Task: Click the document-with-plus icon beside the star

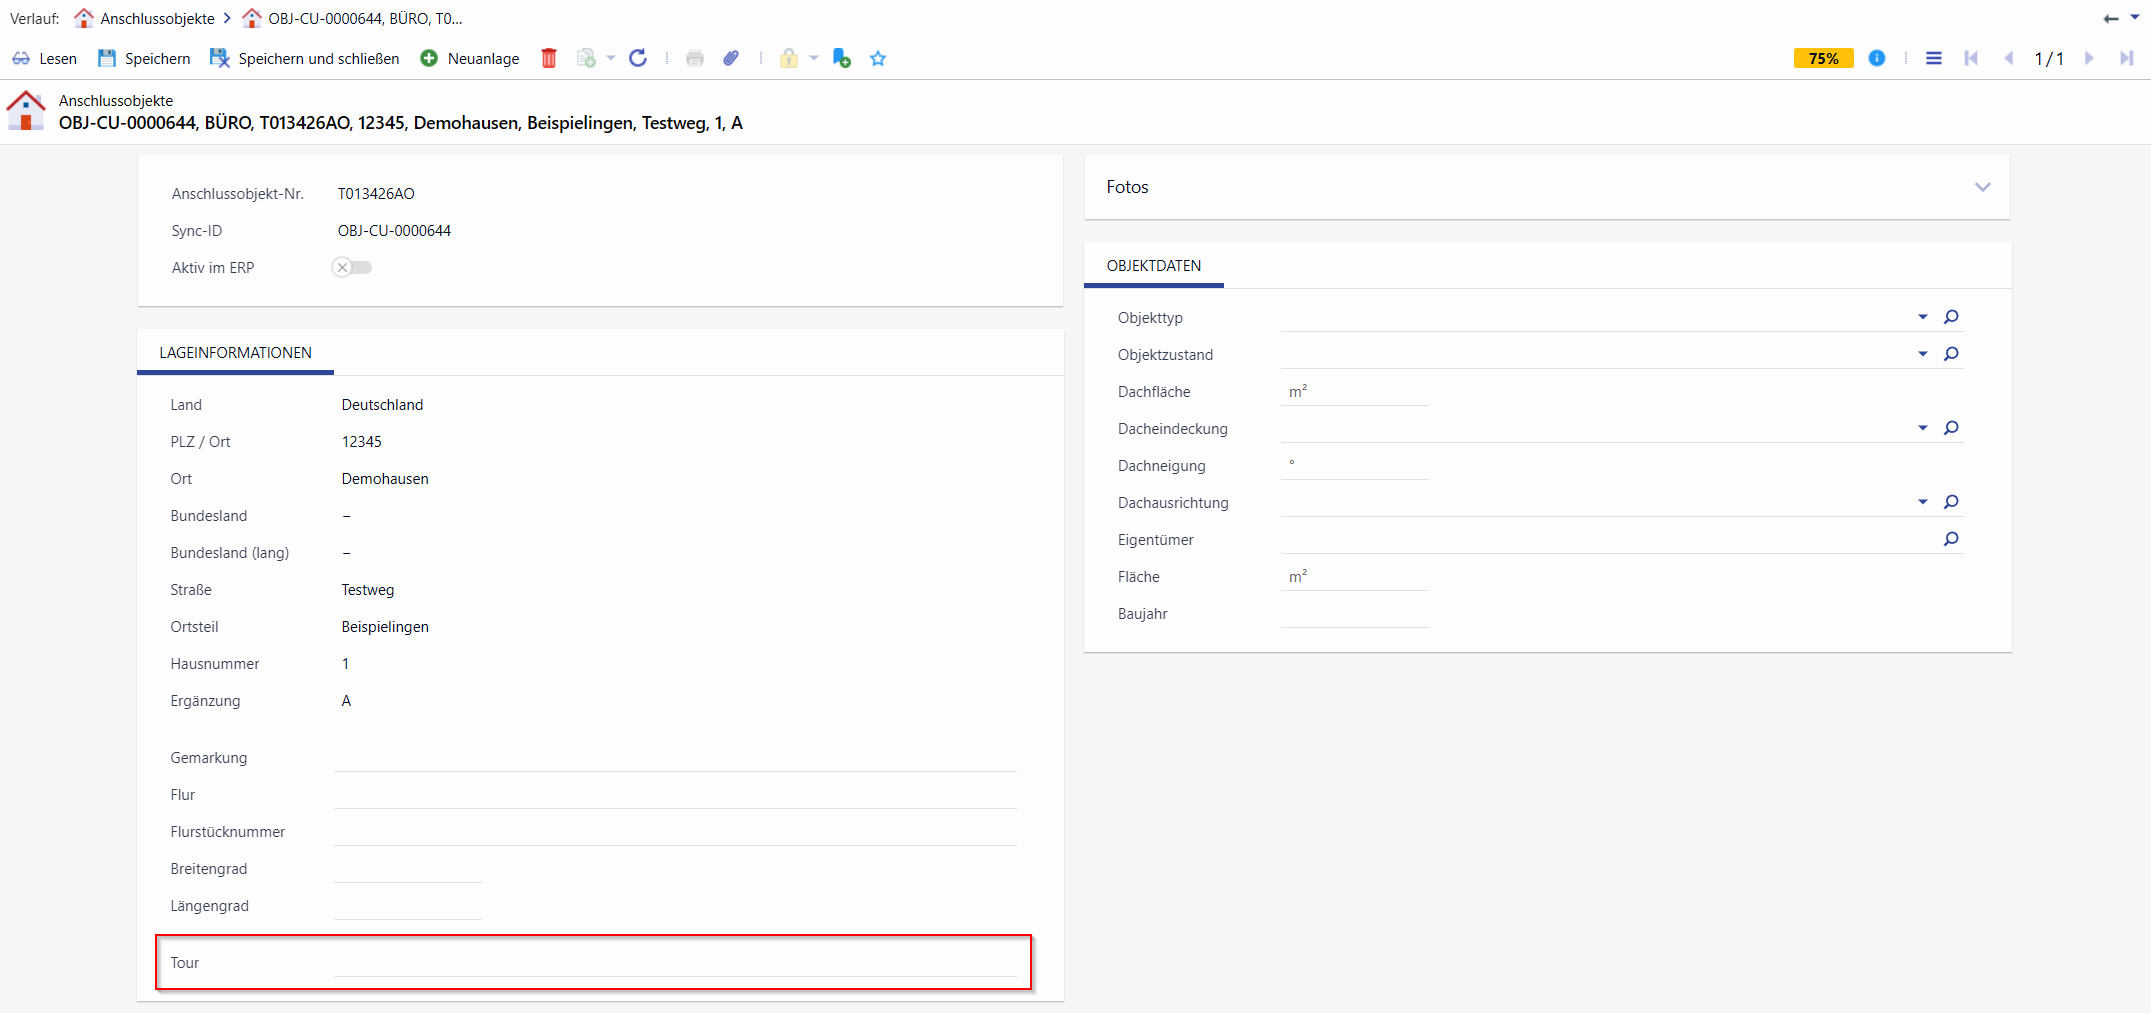Action: point(842,58)
